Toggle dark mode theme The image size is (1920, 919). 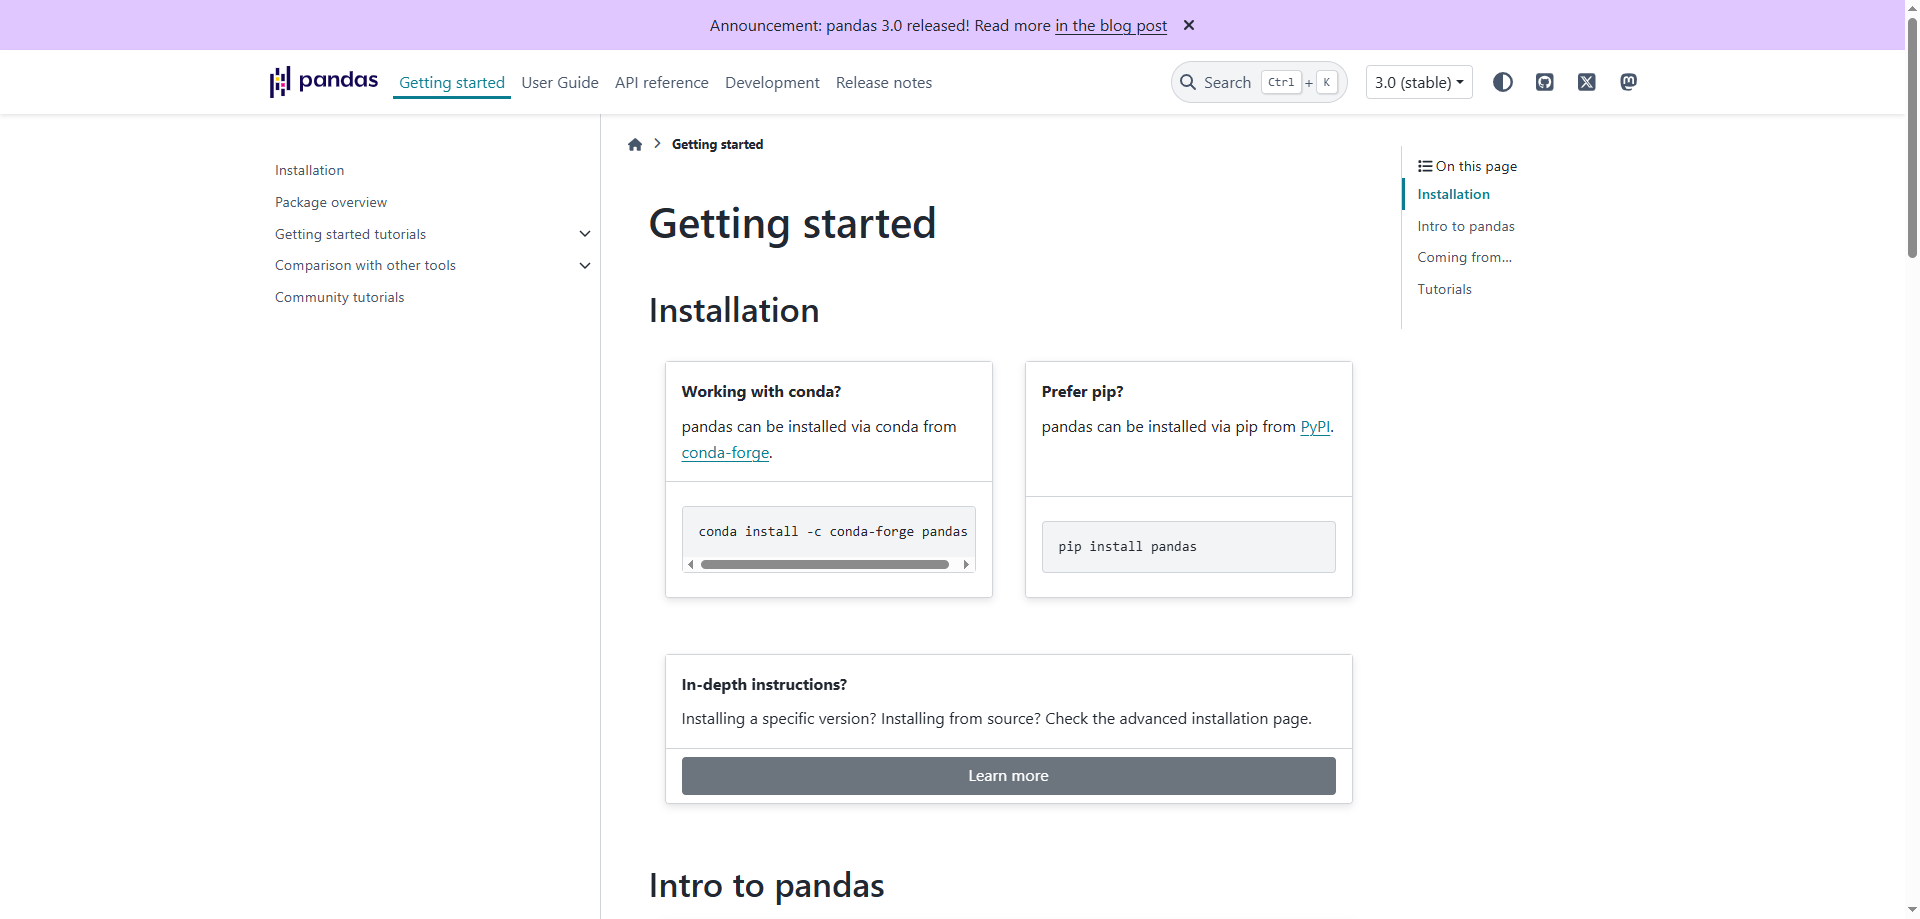click(1502, 82)
